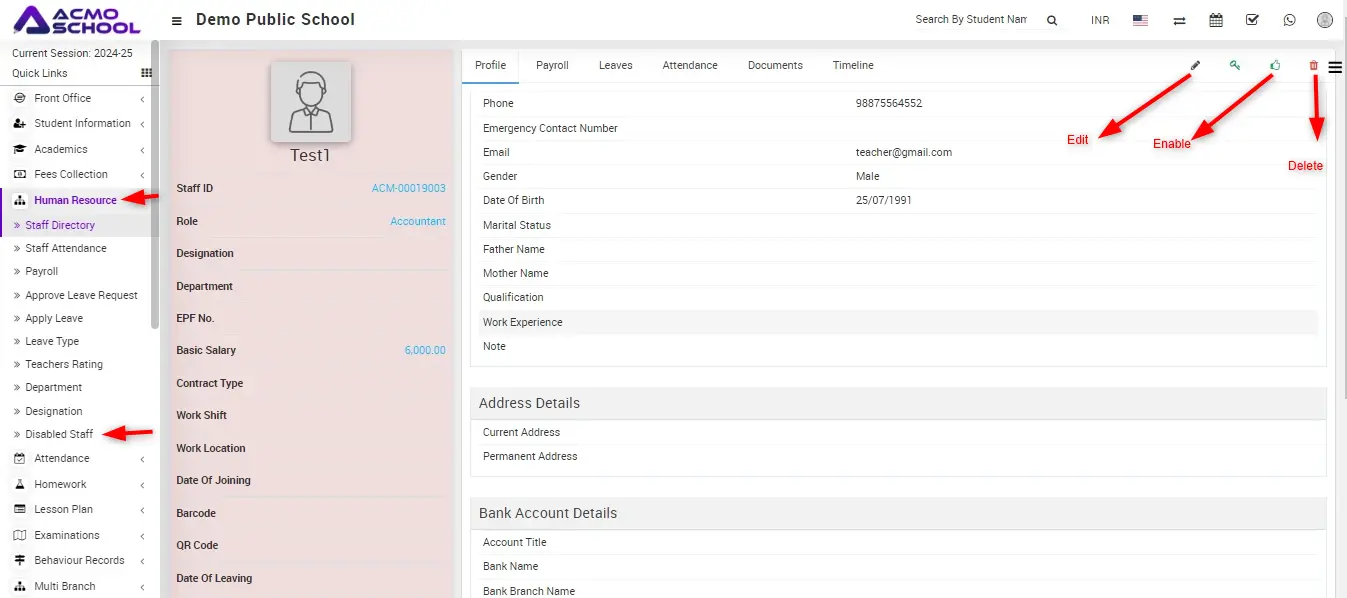Expand the Front Office menu
Screen dimensions: 1347x598
pos(62,98)
